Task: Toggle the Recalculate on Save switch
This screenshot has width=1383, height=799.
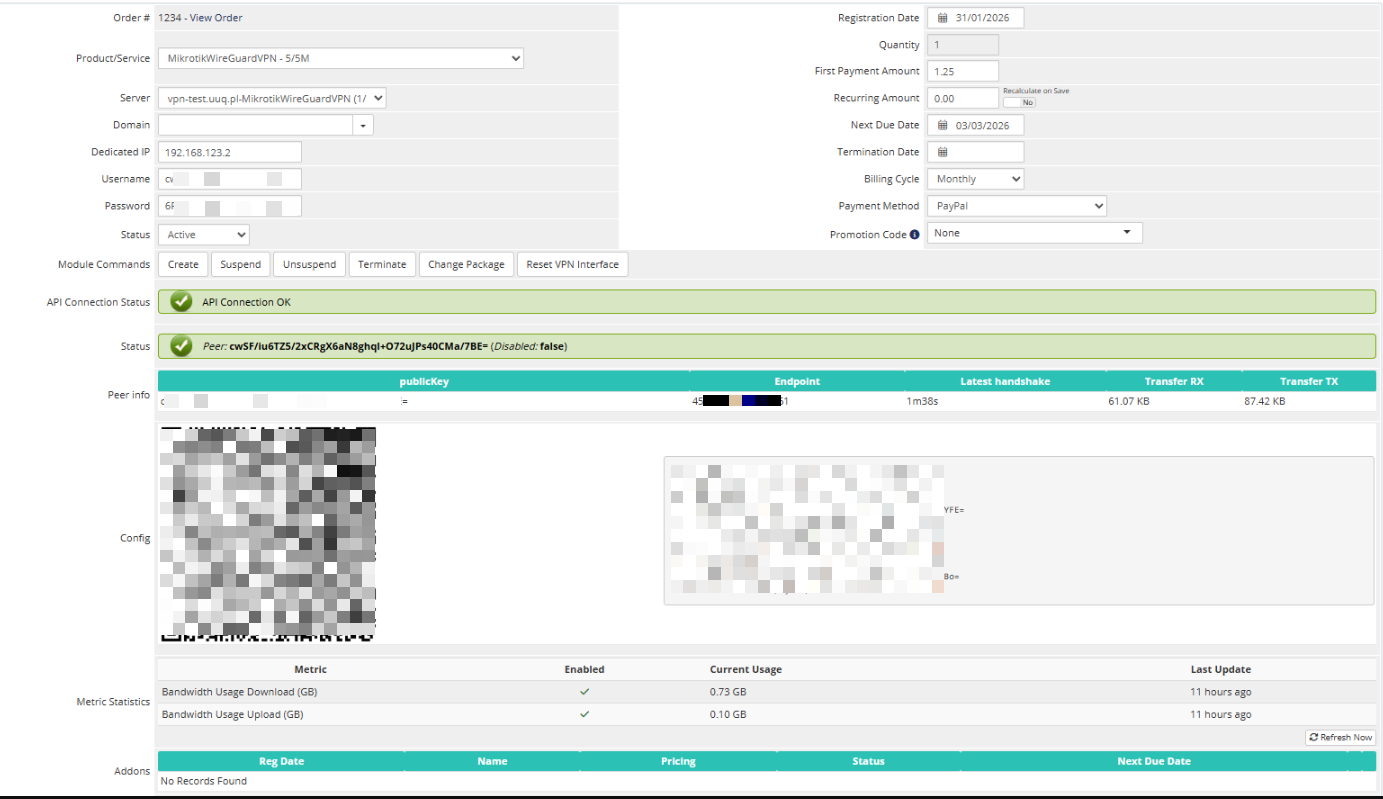Action: pos(1020,102)
